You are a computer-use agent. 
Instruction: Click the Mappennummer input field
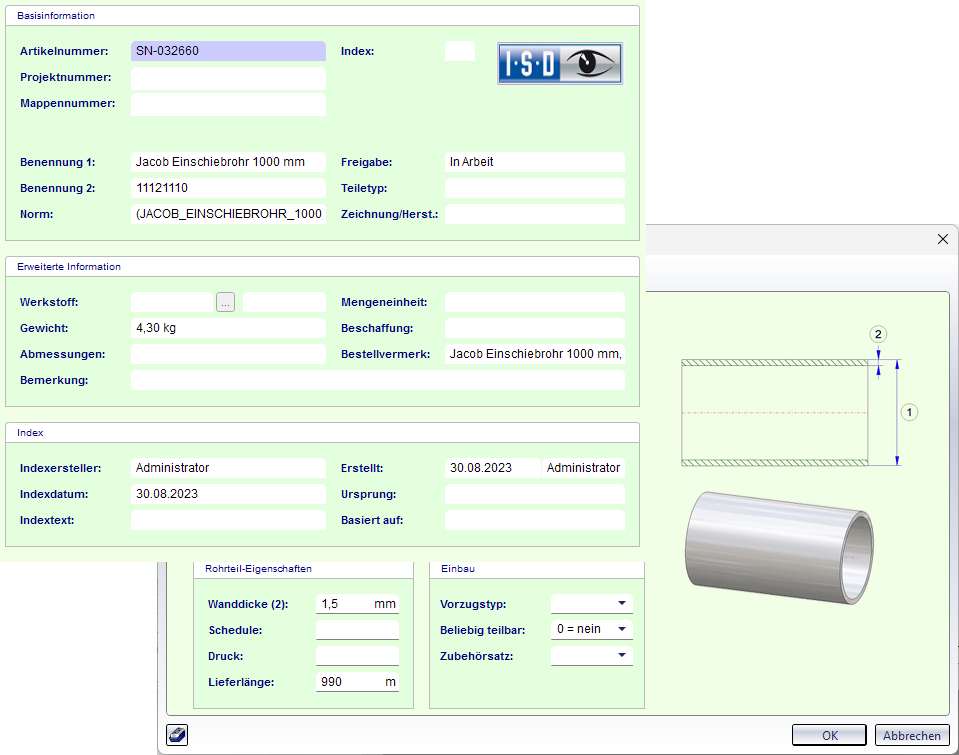[228, 103]
